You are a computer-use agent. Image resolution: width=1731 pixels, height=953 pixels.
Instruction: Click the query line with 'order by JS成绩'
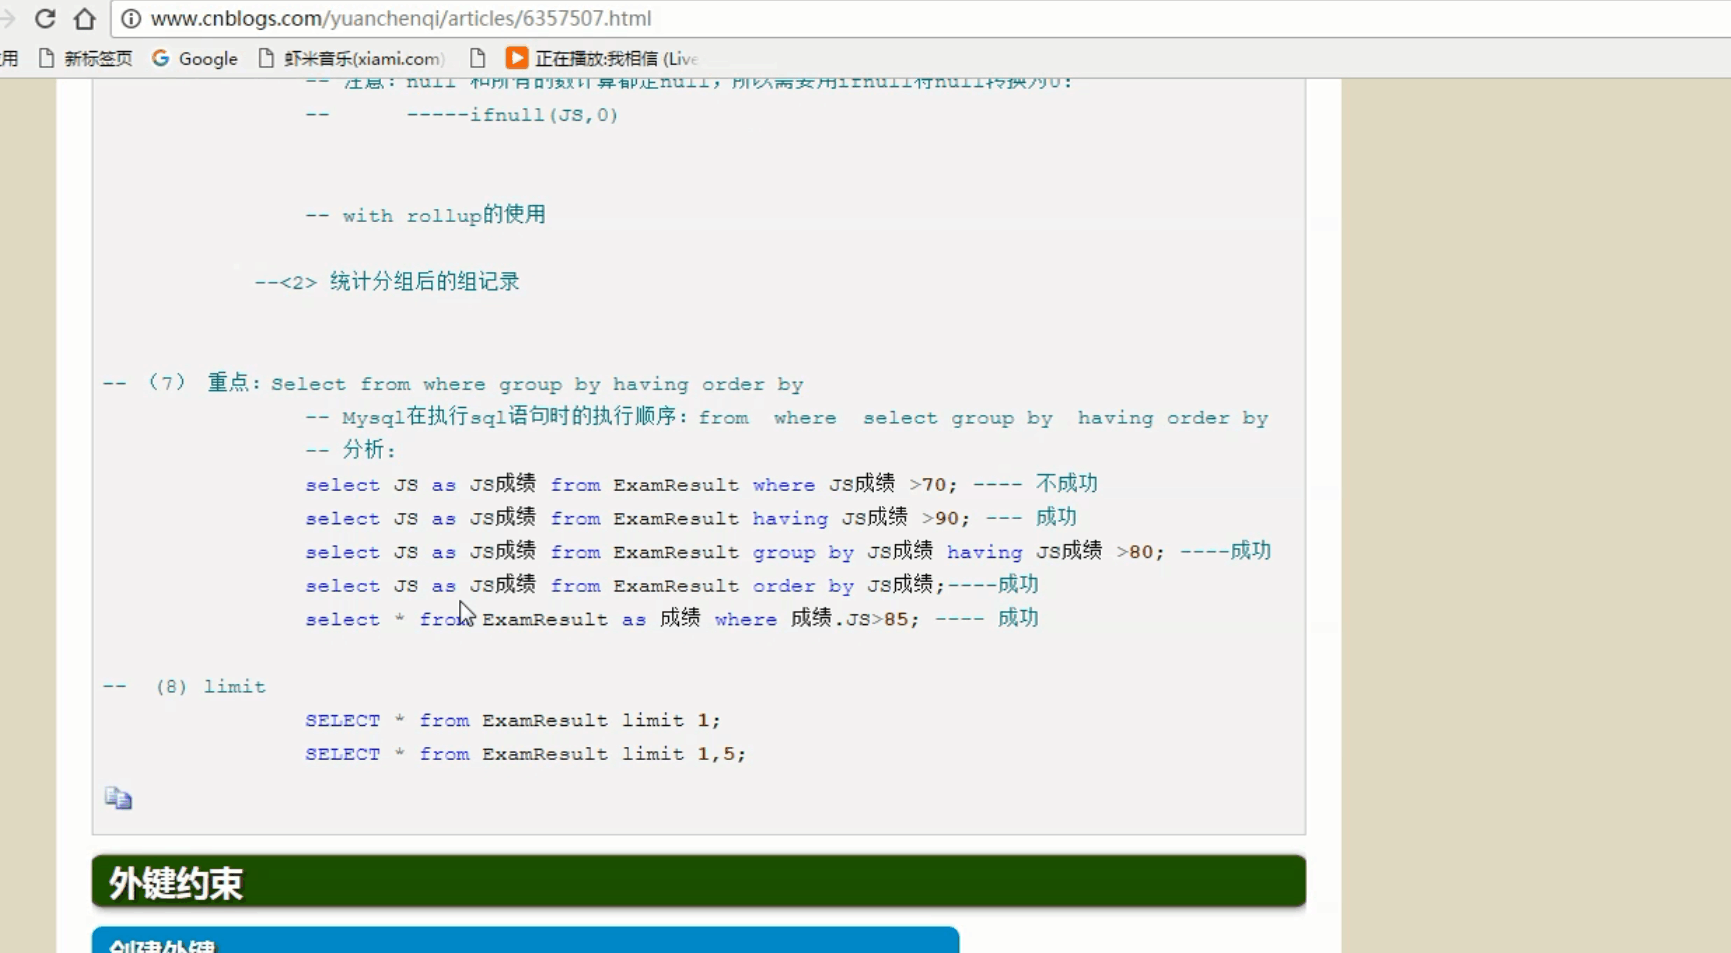coord(672,585)
